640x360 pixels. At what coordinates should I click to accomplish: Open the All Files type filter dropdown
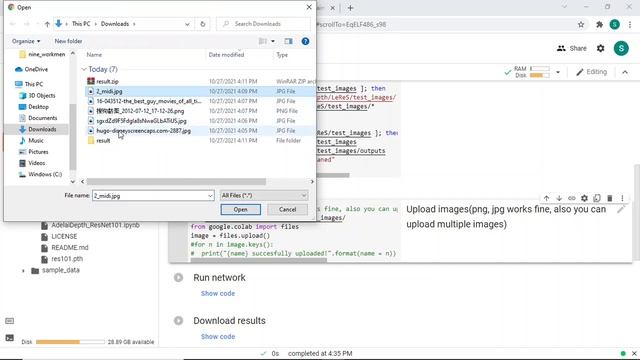[264, 196]
